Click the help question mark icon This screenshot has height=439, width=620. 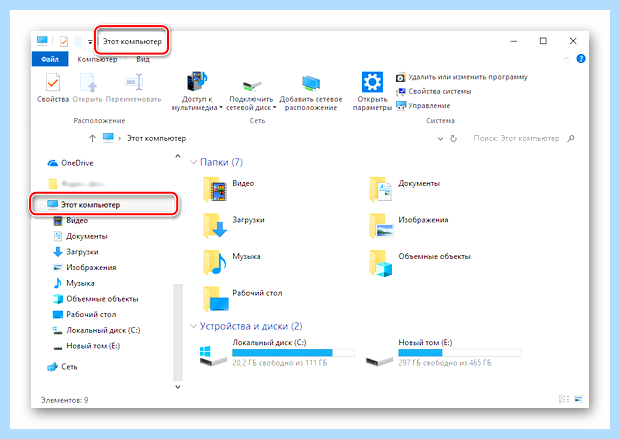[581, 59]
